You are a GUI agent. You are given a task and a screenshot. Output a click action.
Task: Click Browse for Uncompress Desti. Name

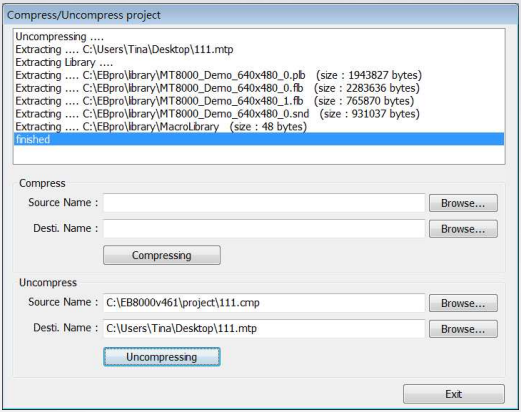(463, 329)
